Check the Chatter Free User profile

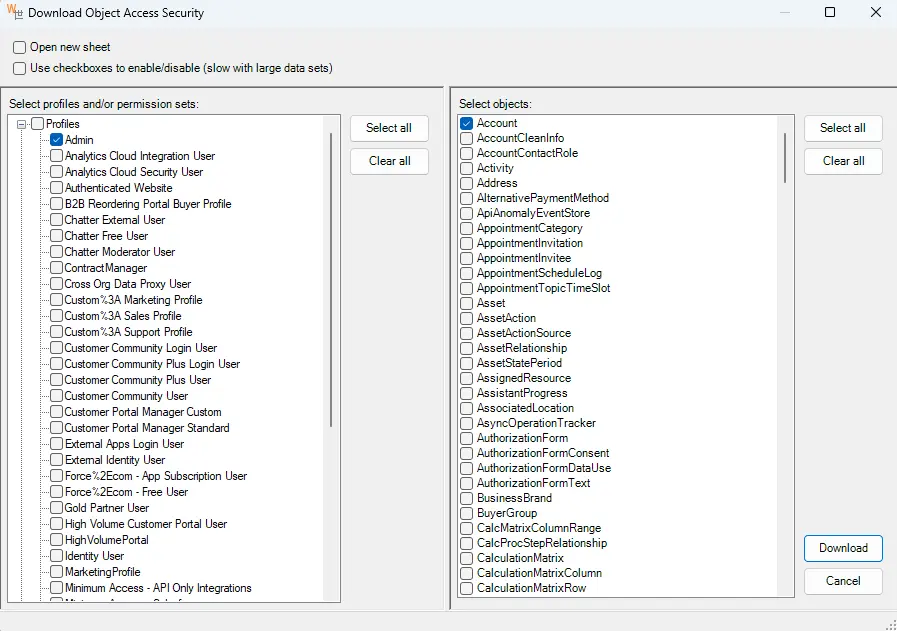pos(56,236)
